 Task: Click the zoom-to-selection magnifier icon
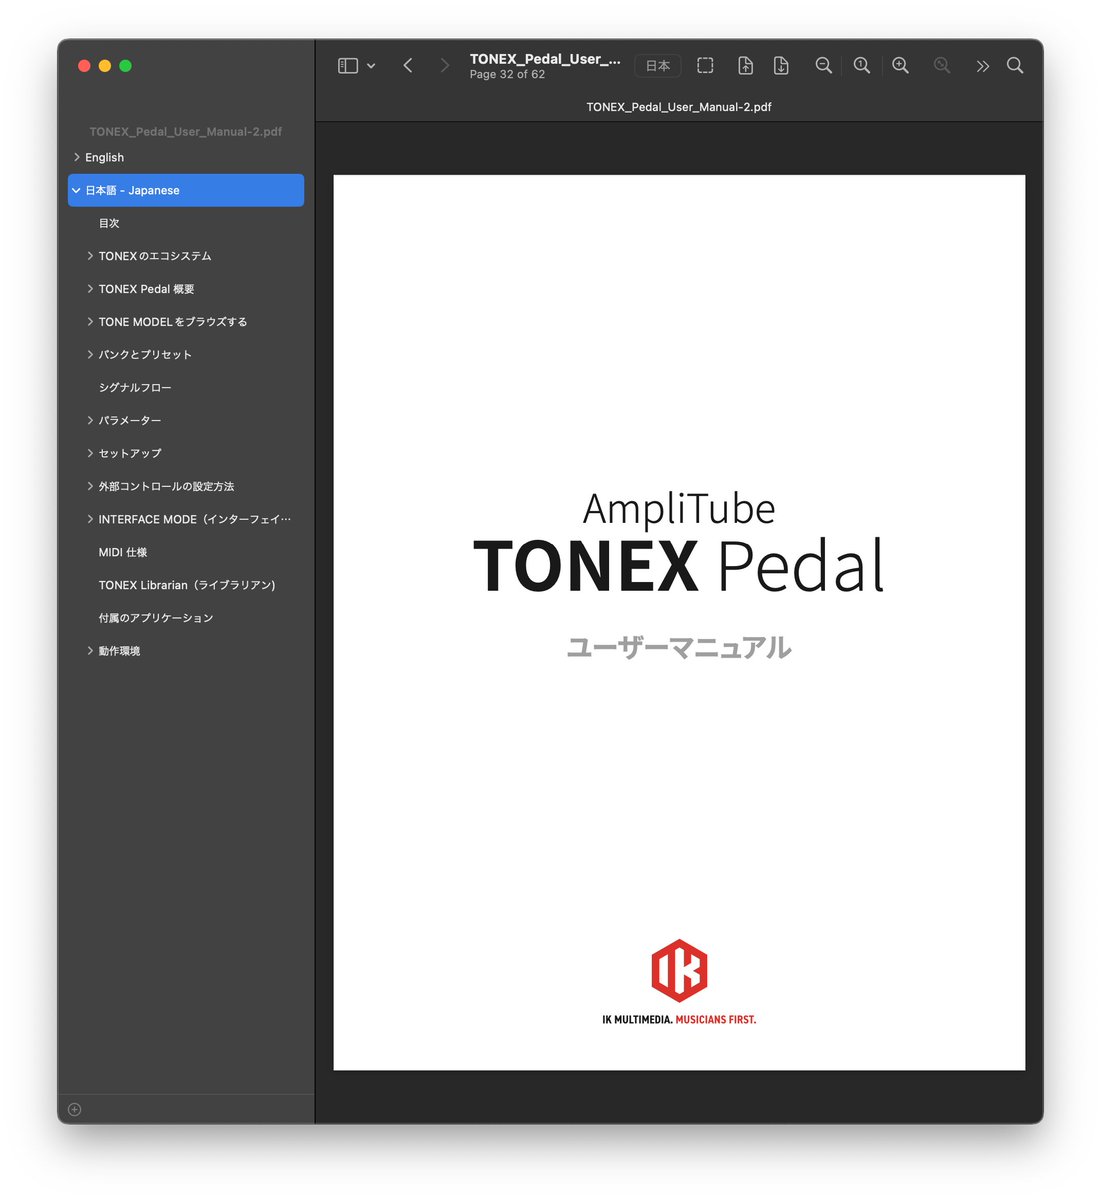[941, 65]
